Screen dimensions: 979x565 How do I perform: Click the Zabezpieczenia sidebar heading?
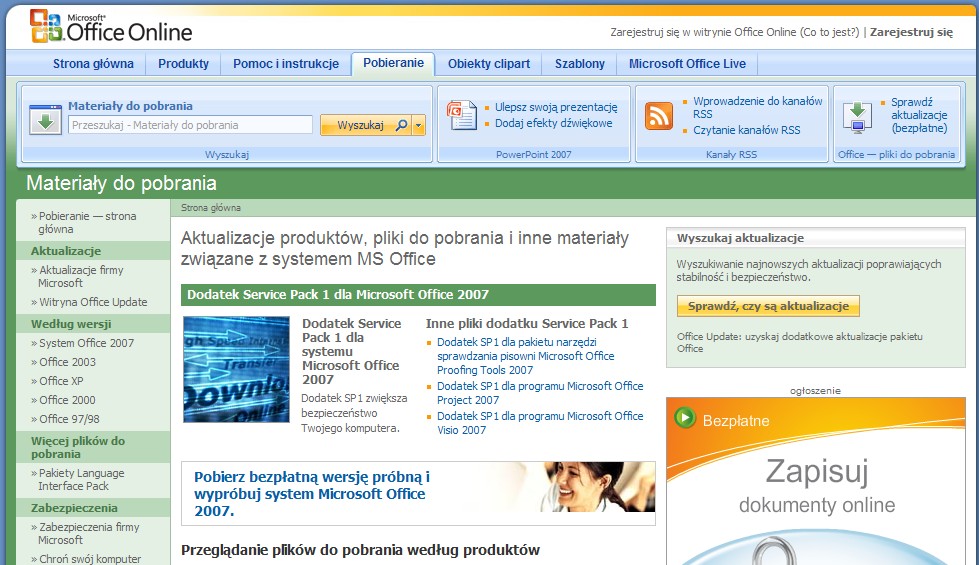pyautogui.click(x=74, y=508)
